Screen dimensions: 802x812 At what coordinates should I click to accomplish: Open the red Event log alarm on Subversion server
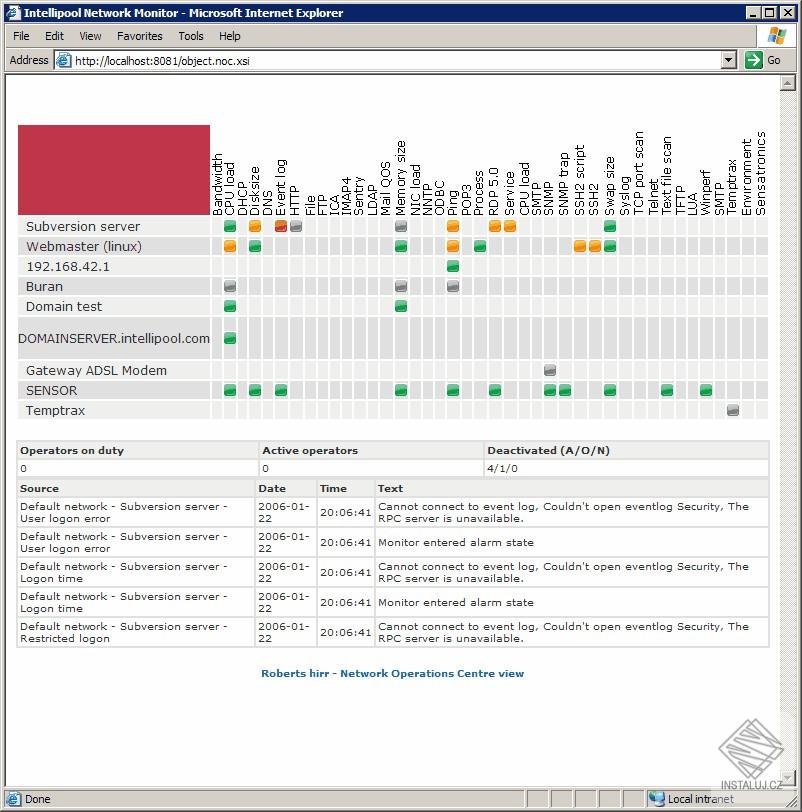tap(280, 227)
